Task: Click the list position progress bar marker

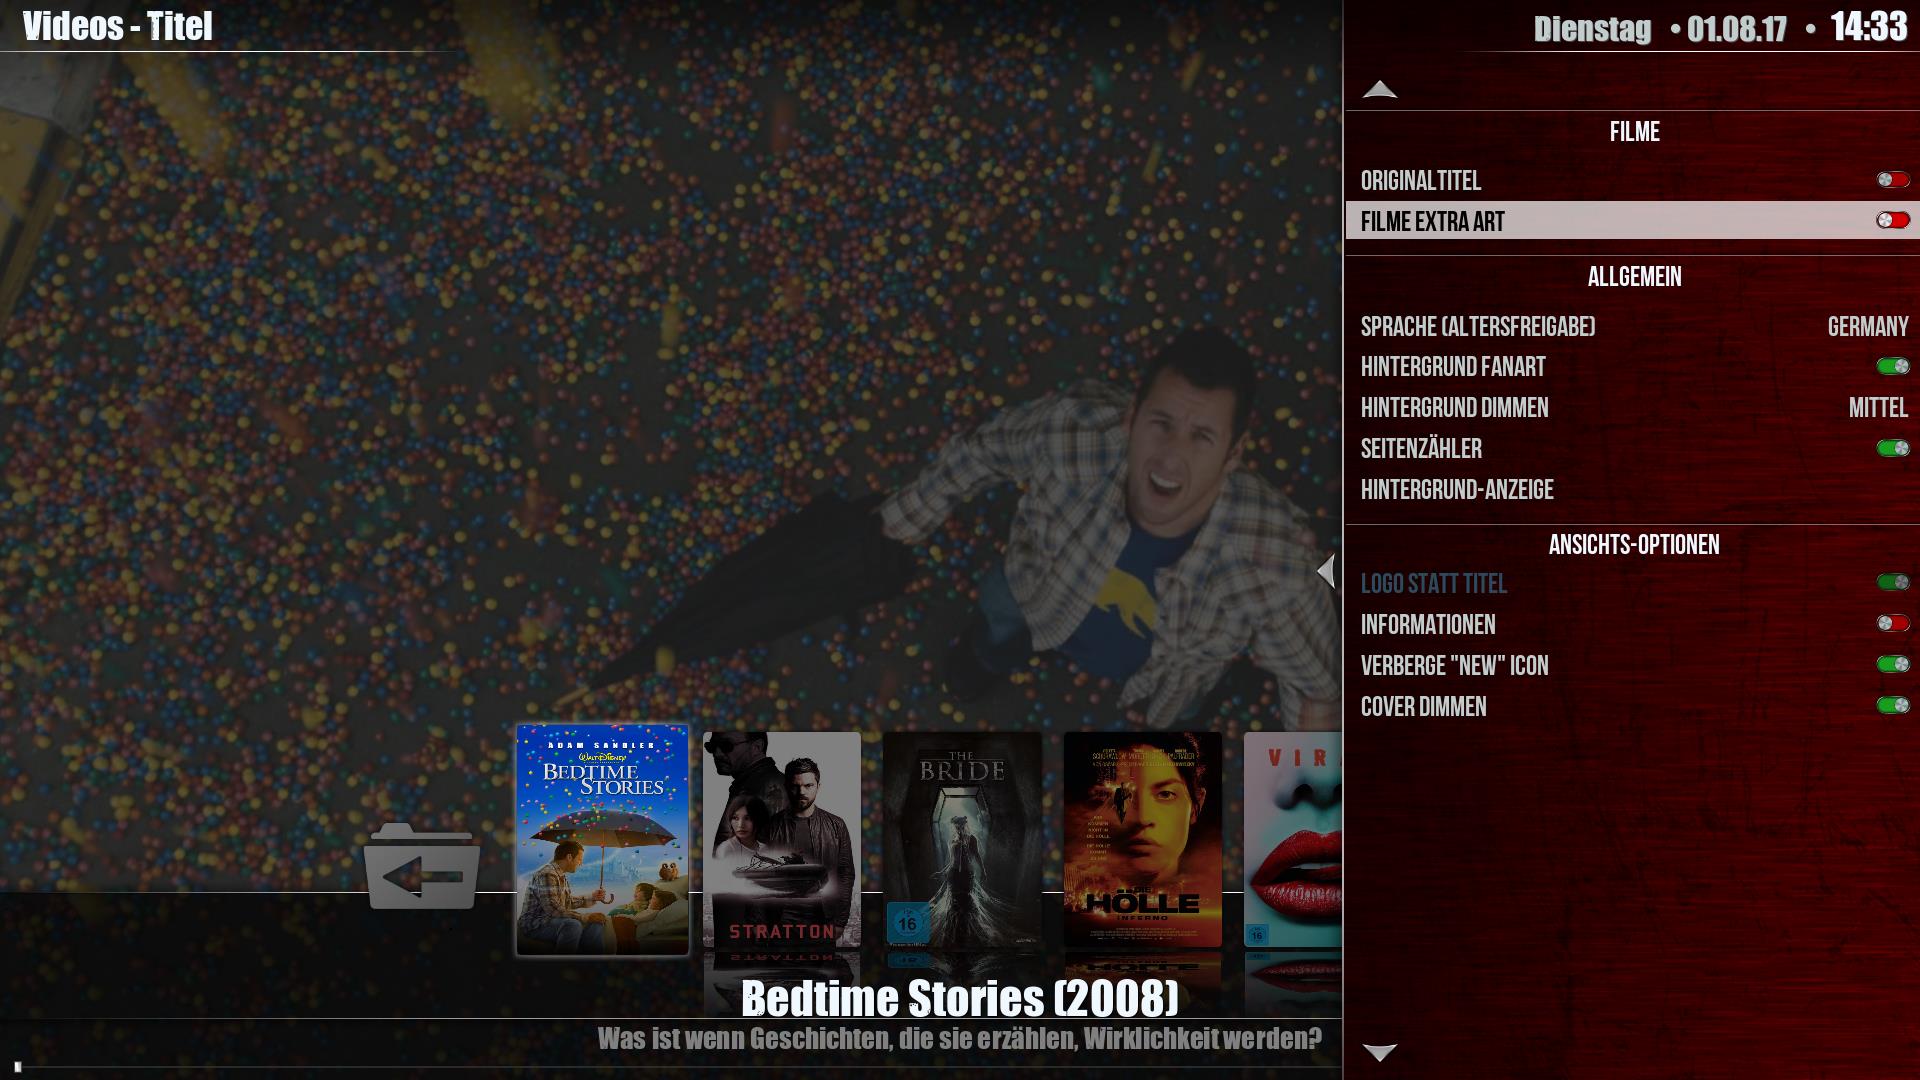Action: (x=18, y=1067)
